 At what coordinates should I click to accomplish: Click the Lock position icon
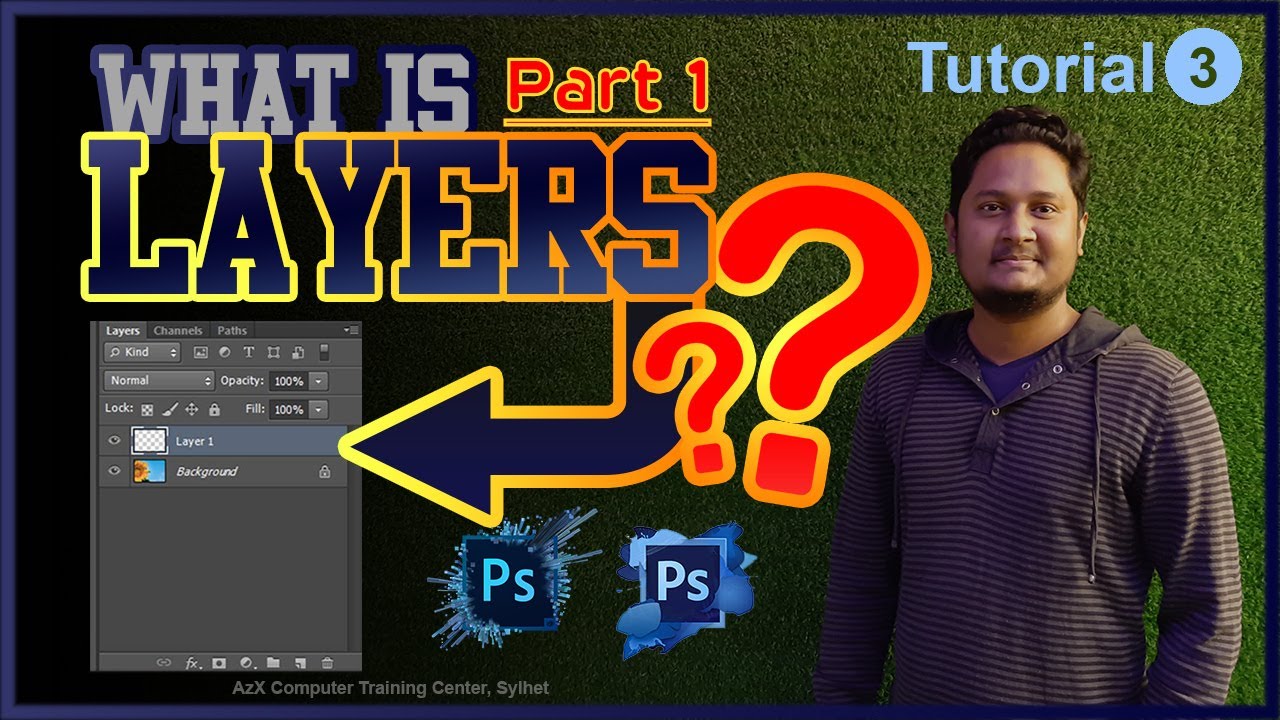click(192, 410)
